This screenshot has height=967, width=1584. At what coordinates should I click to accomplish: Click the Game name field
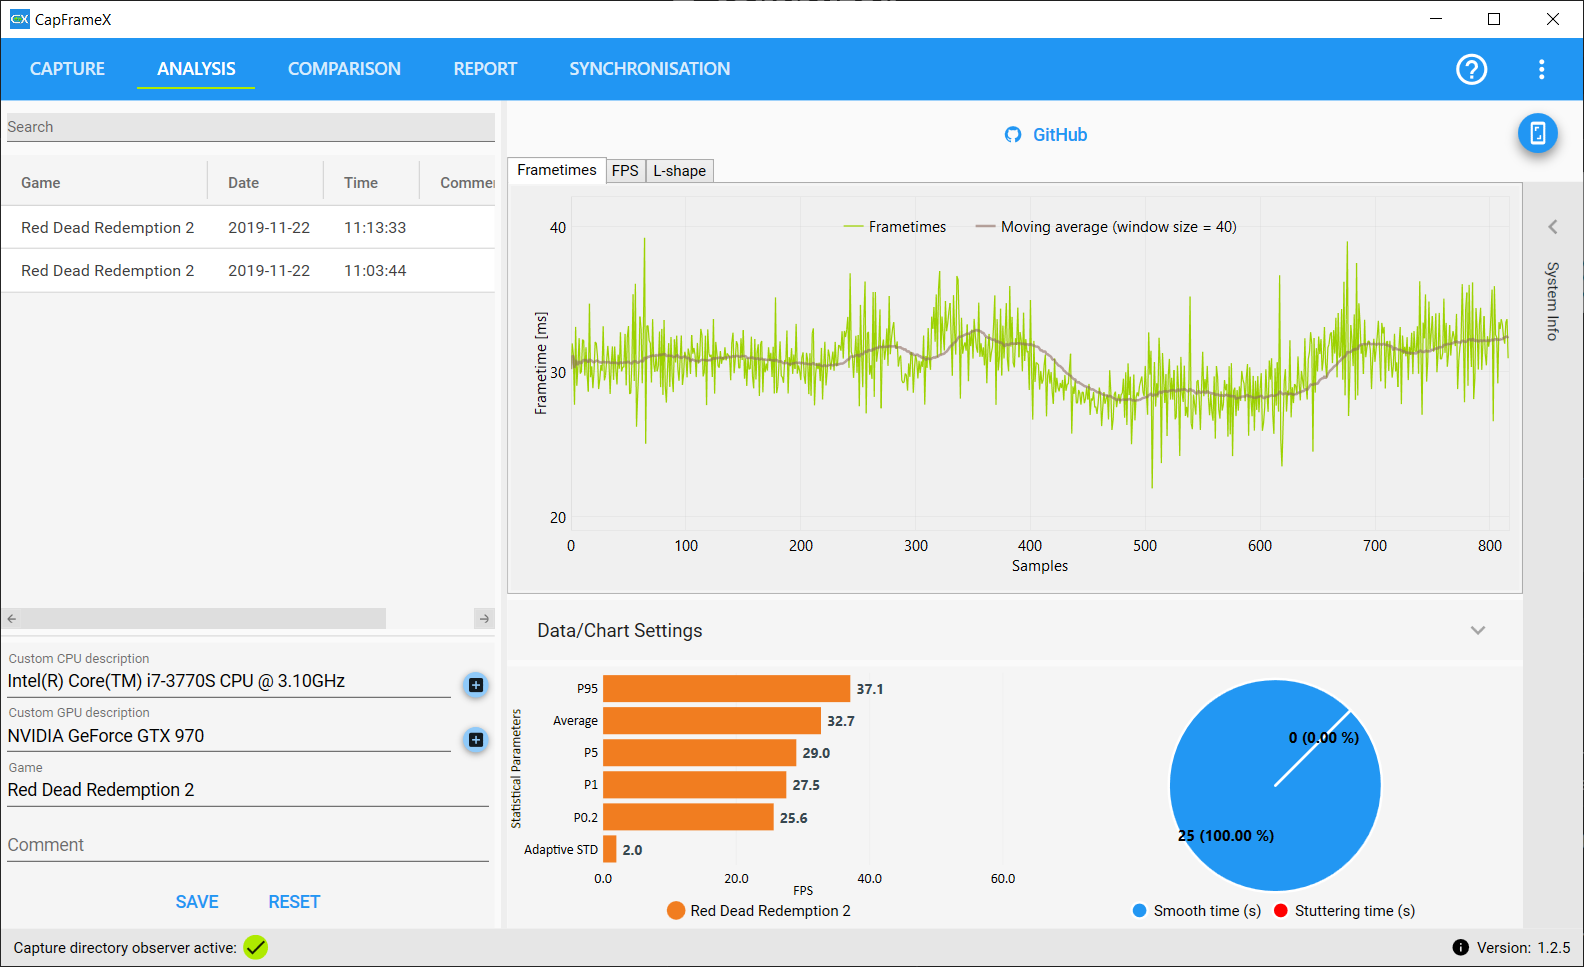coord(248,790)
